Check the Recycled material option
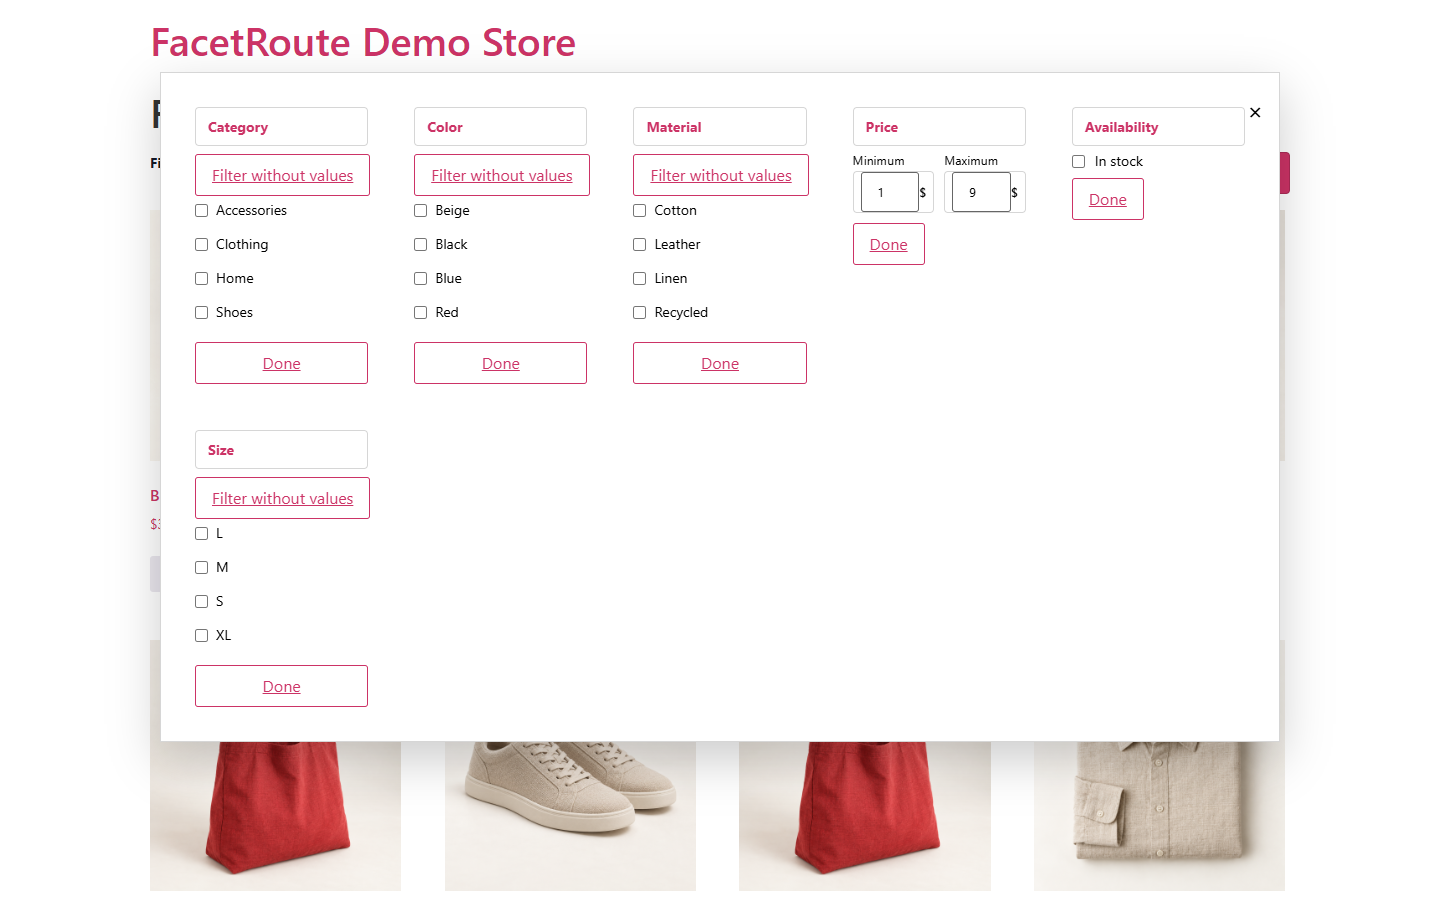This screenshot has height=900, width=1440. point(639,312)
